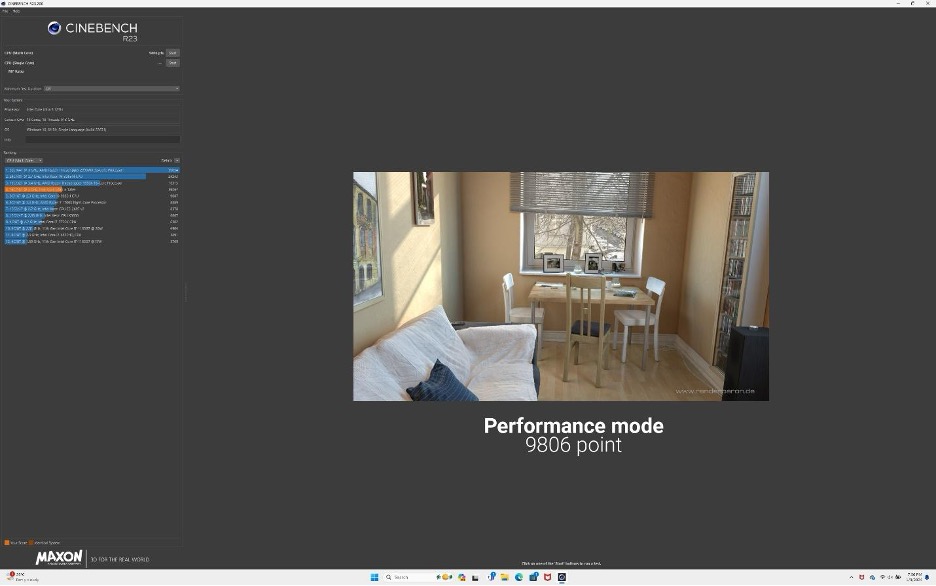The image size is (936, 586).
Task: Open the Help menu
Action: (x=16, y=11)
